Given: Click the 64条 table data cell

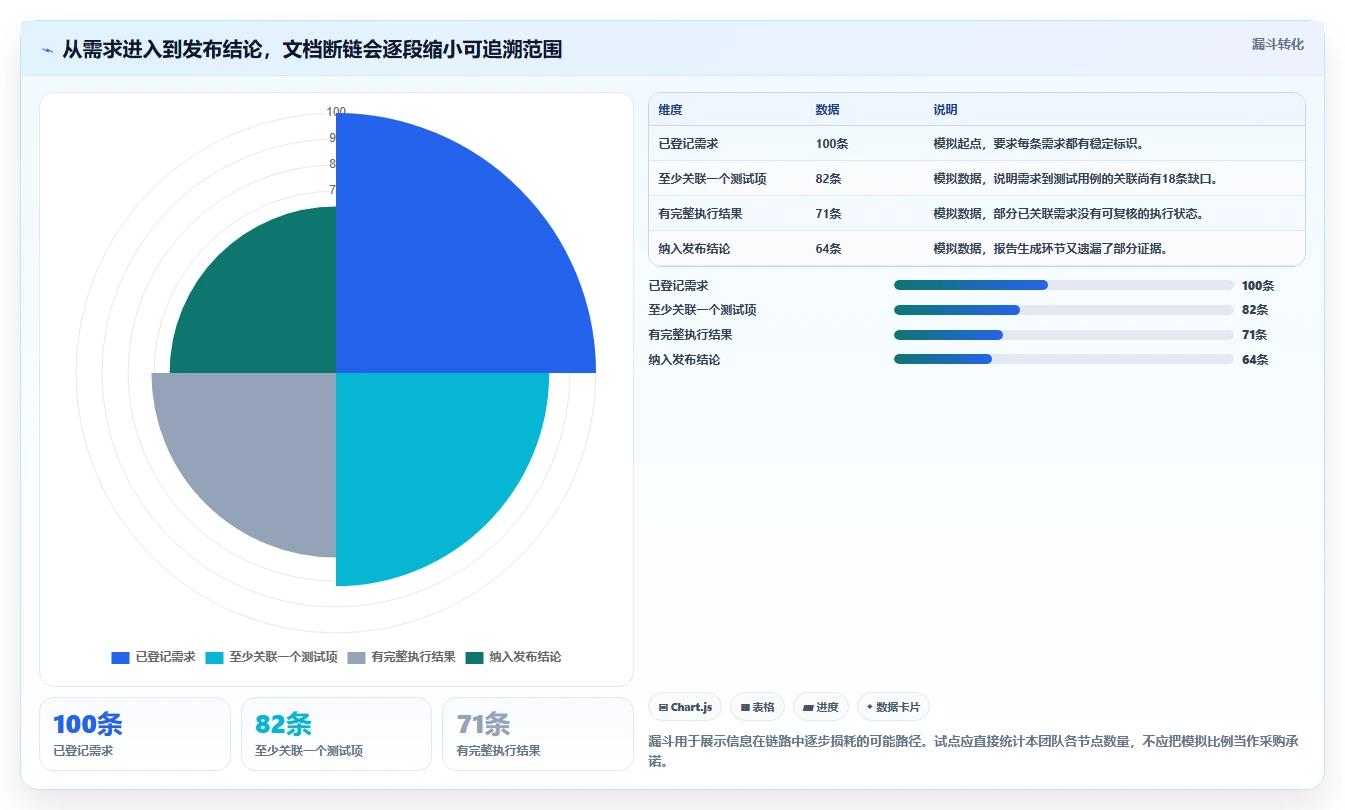Looking at the screenshot, I should click(x=828, y=249).
